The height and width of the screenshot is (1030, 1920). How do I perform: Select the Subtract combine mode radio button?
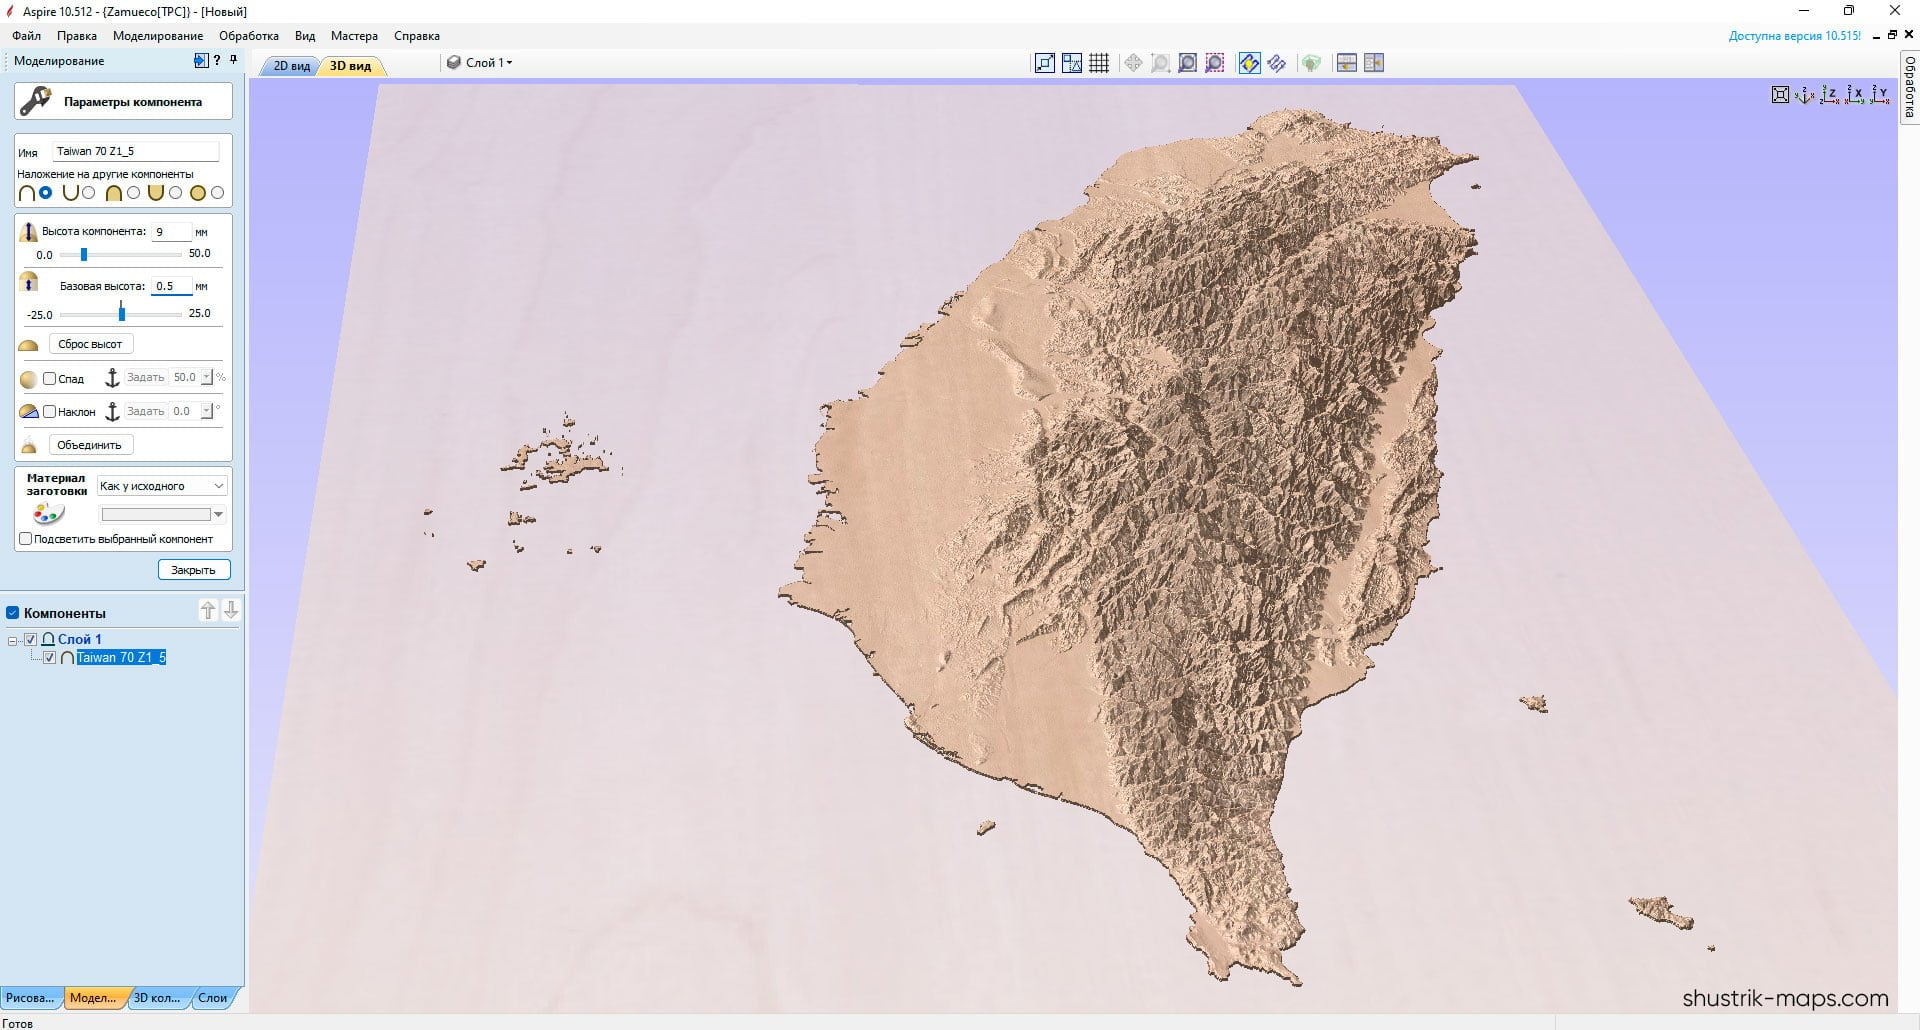click(x=89, y=193)
